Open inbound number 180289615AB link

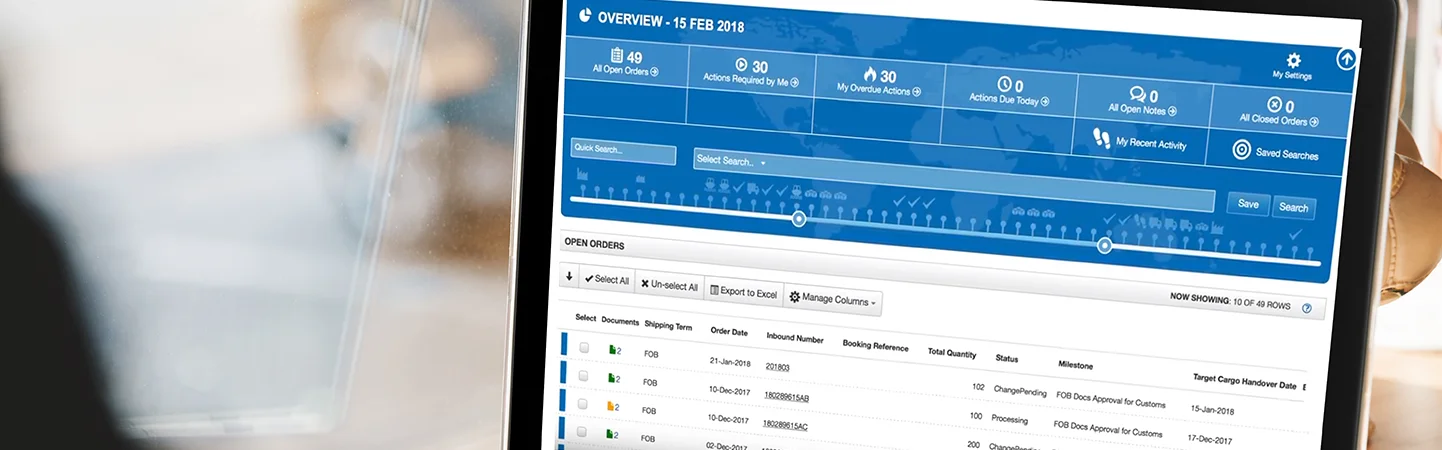786,396
